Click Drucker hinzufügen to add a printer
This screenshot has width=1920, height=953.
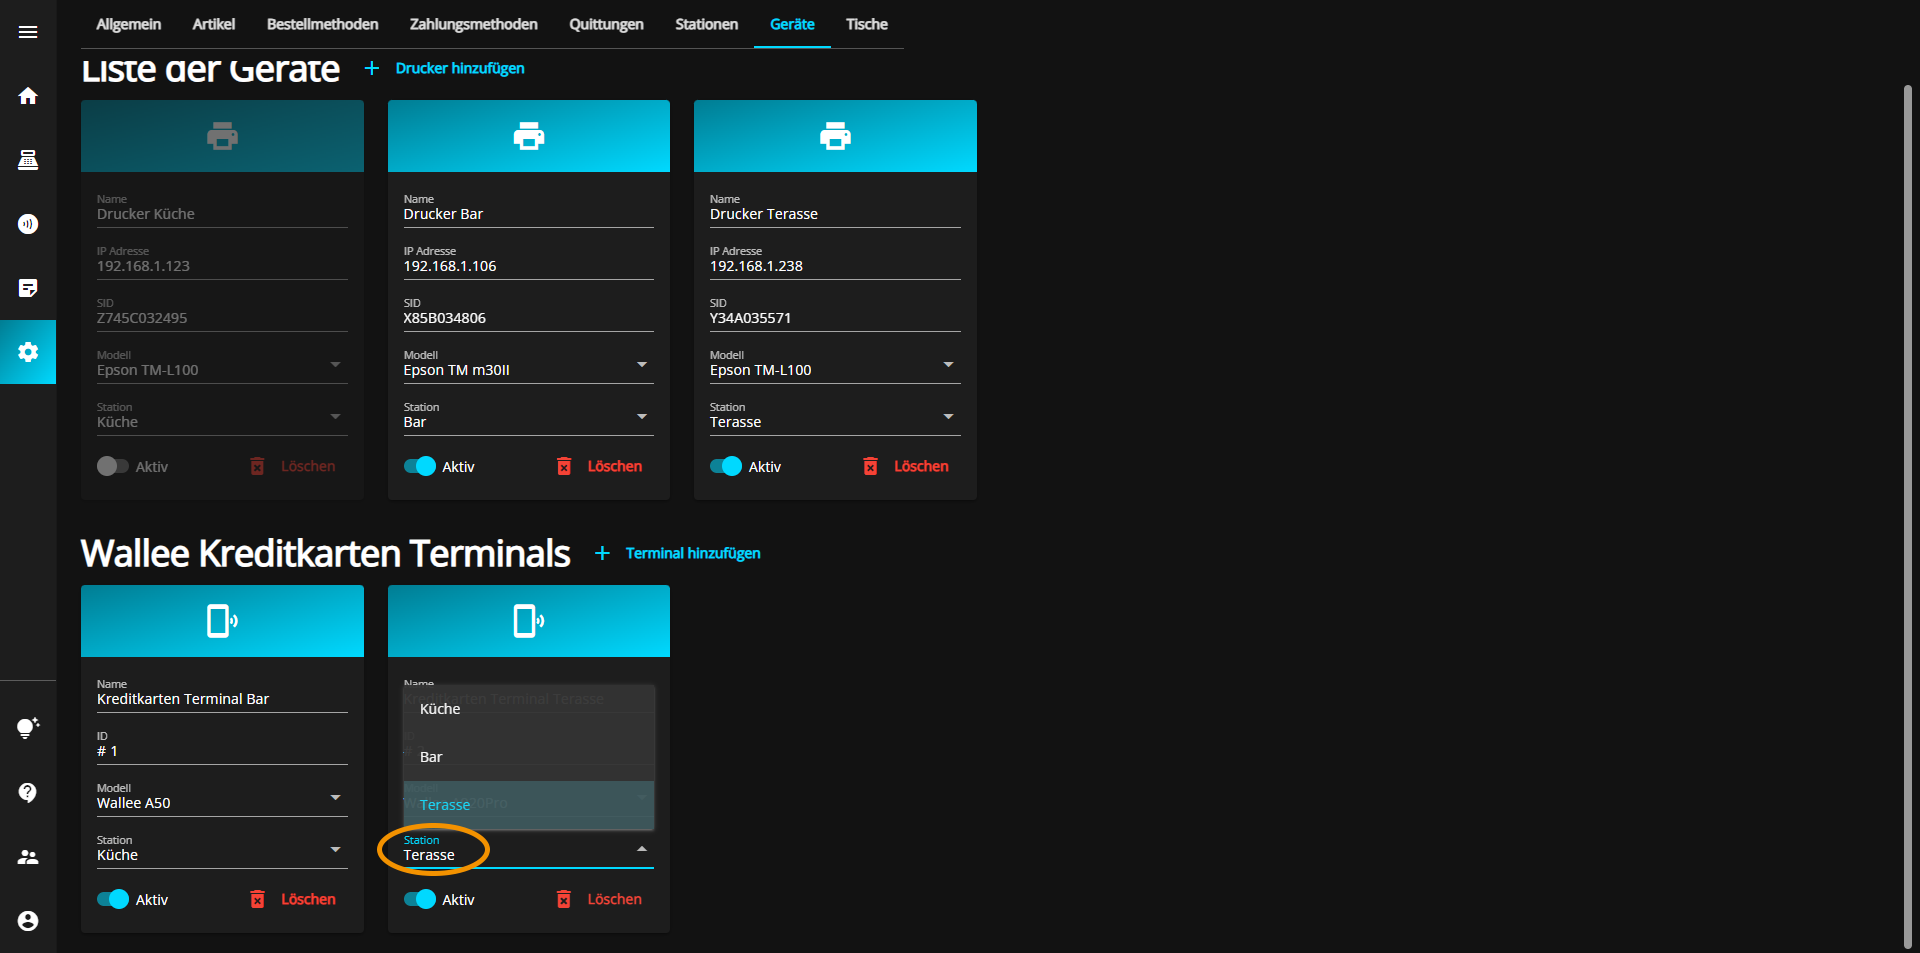coord(445,68)
